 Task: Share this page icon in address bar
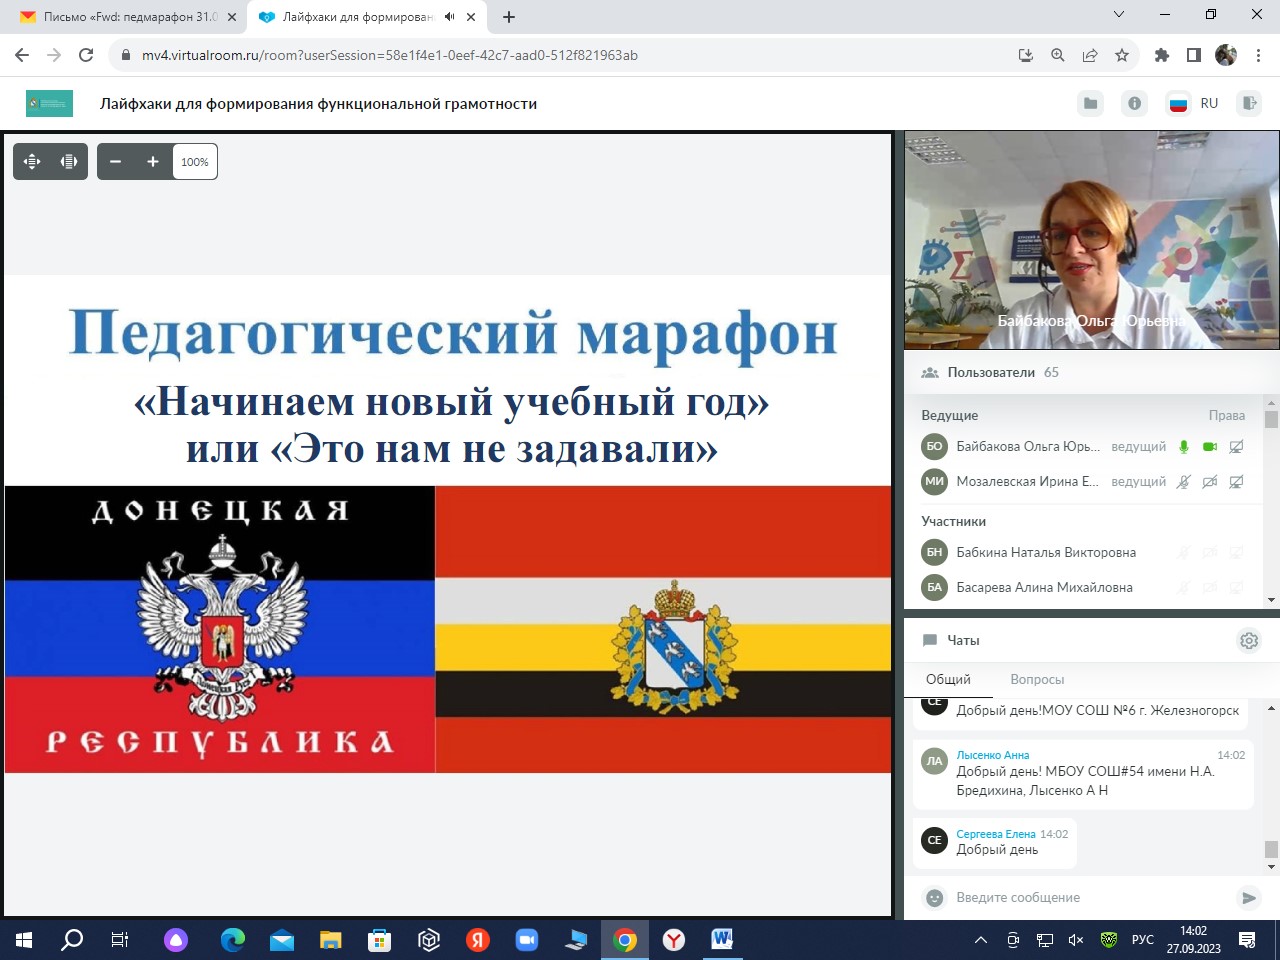pyautogui.click(x=1090, y=55)
